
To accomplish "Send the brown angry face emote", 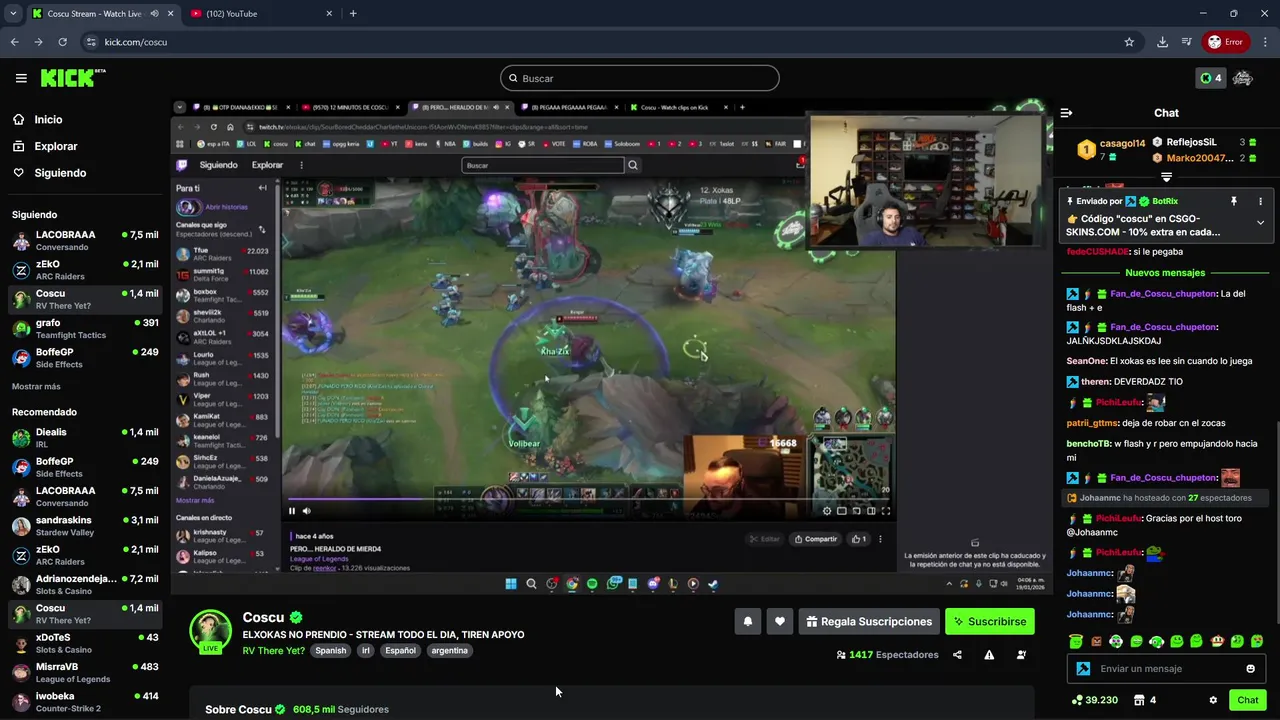I will click(x=1096, y=641).
